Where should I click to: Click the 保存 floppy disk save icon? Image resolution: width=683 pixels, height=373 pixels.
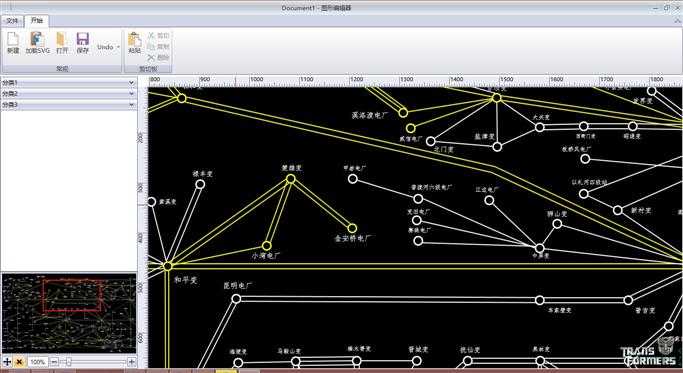(x=83, y=39)
